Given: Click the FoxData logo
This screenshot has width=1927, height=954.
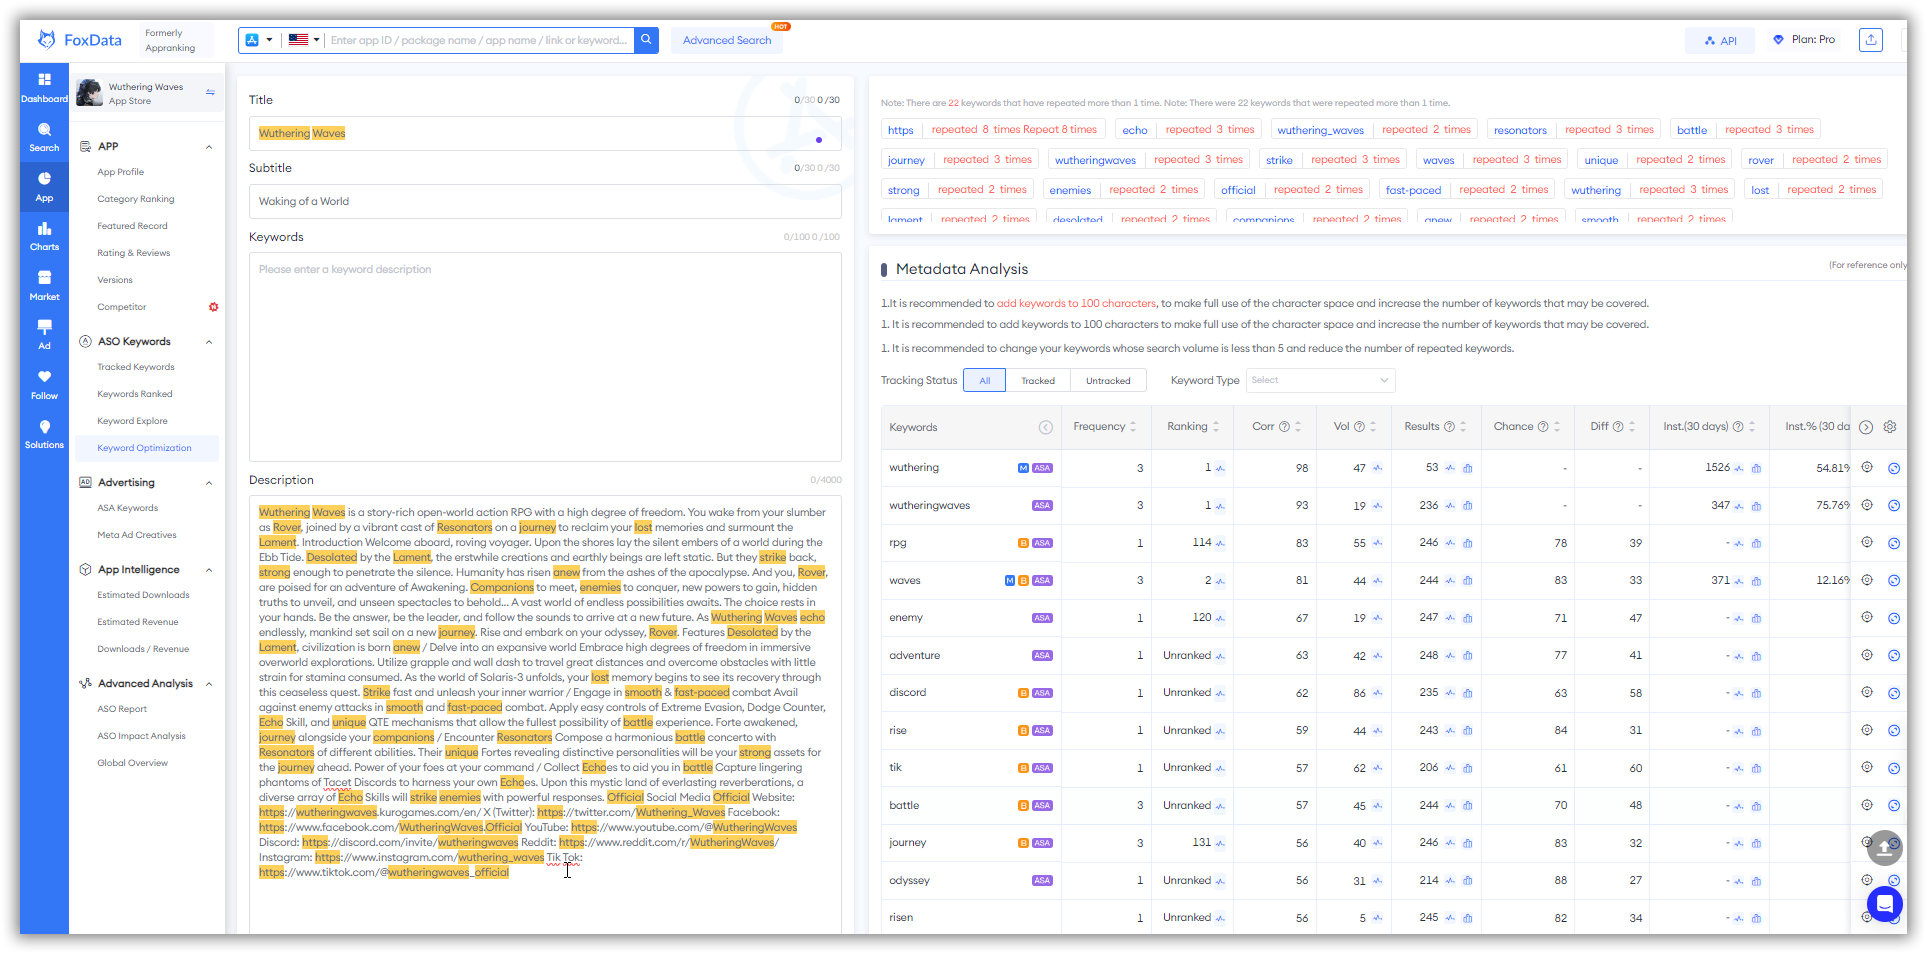Looking at the screenshot, I should (x=80, y=40).
